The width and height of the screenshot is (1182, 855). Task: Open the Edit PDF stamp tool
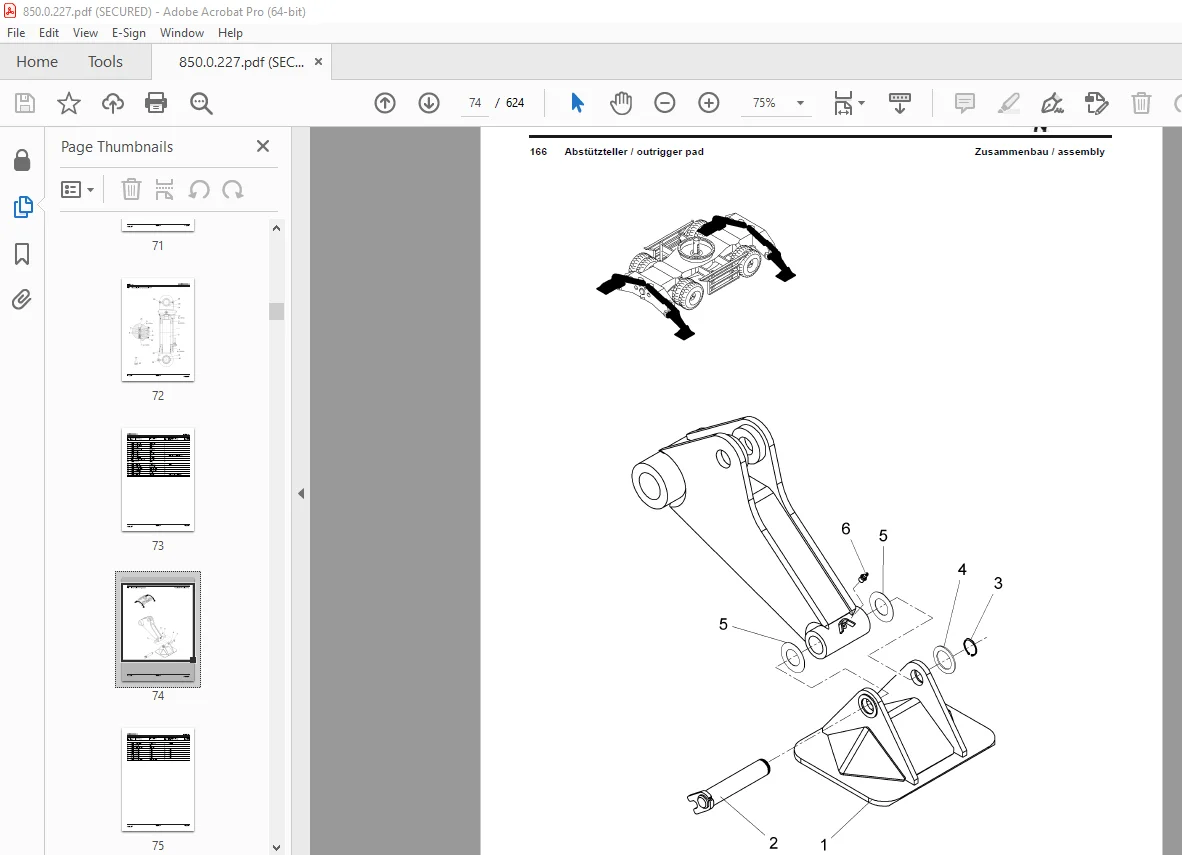(x=1097, y=103)
